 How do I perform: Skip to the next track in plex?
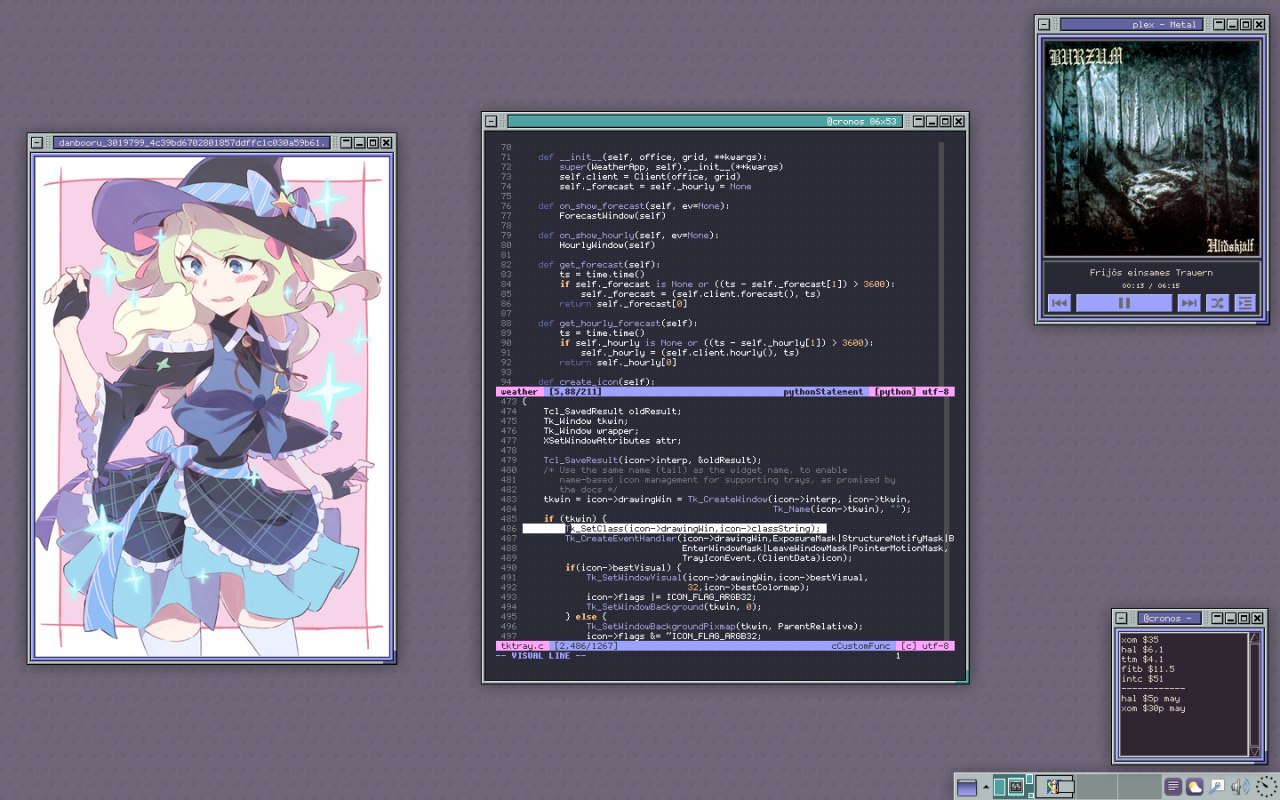click(x=1188, y=303)
